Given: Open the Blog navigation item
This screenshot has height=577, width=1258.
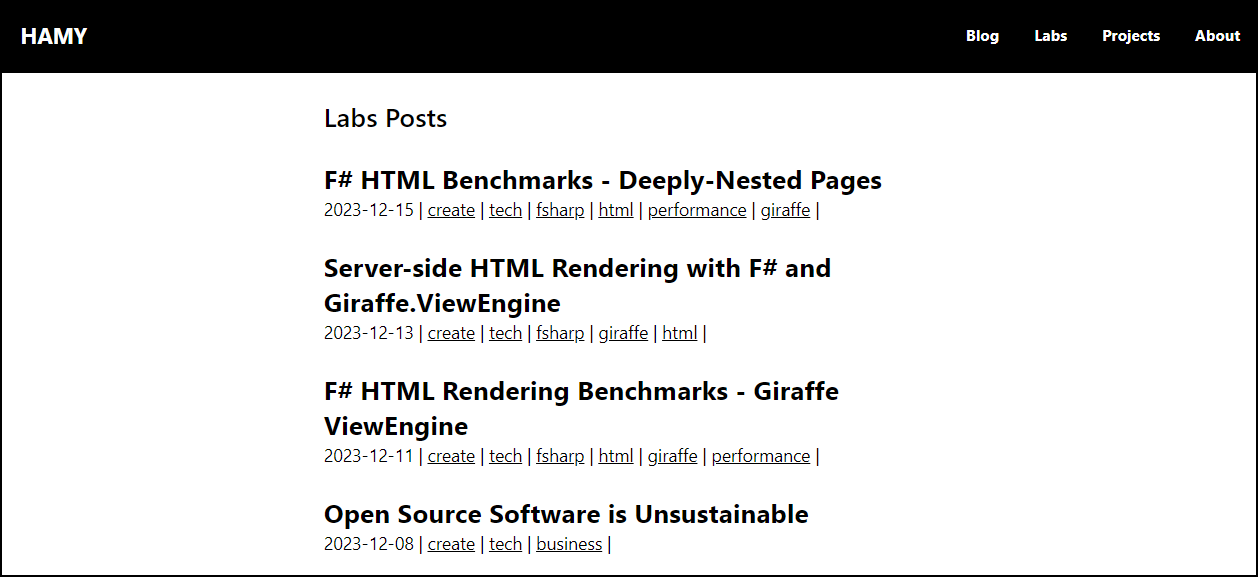Looking at the screenshot, I should 982,36.
